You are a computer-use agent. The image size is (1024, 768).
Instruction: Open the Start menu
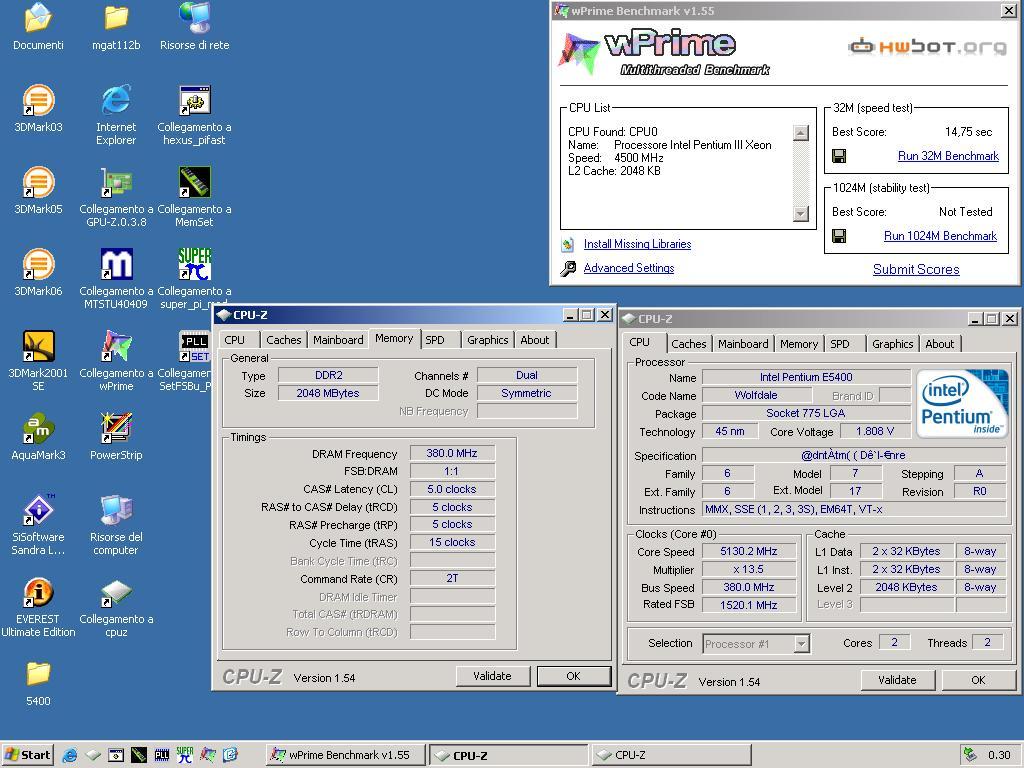[27, 755]
